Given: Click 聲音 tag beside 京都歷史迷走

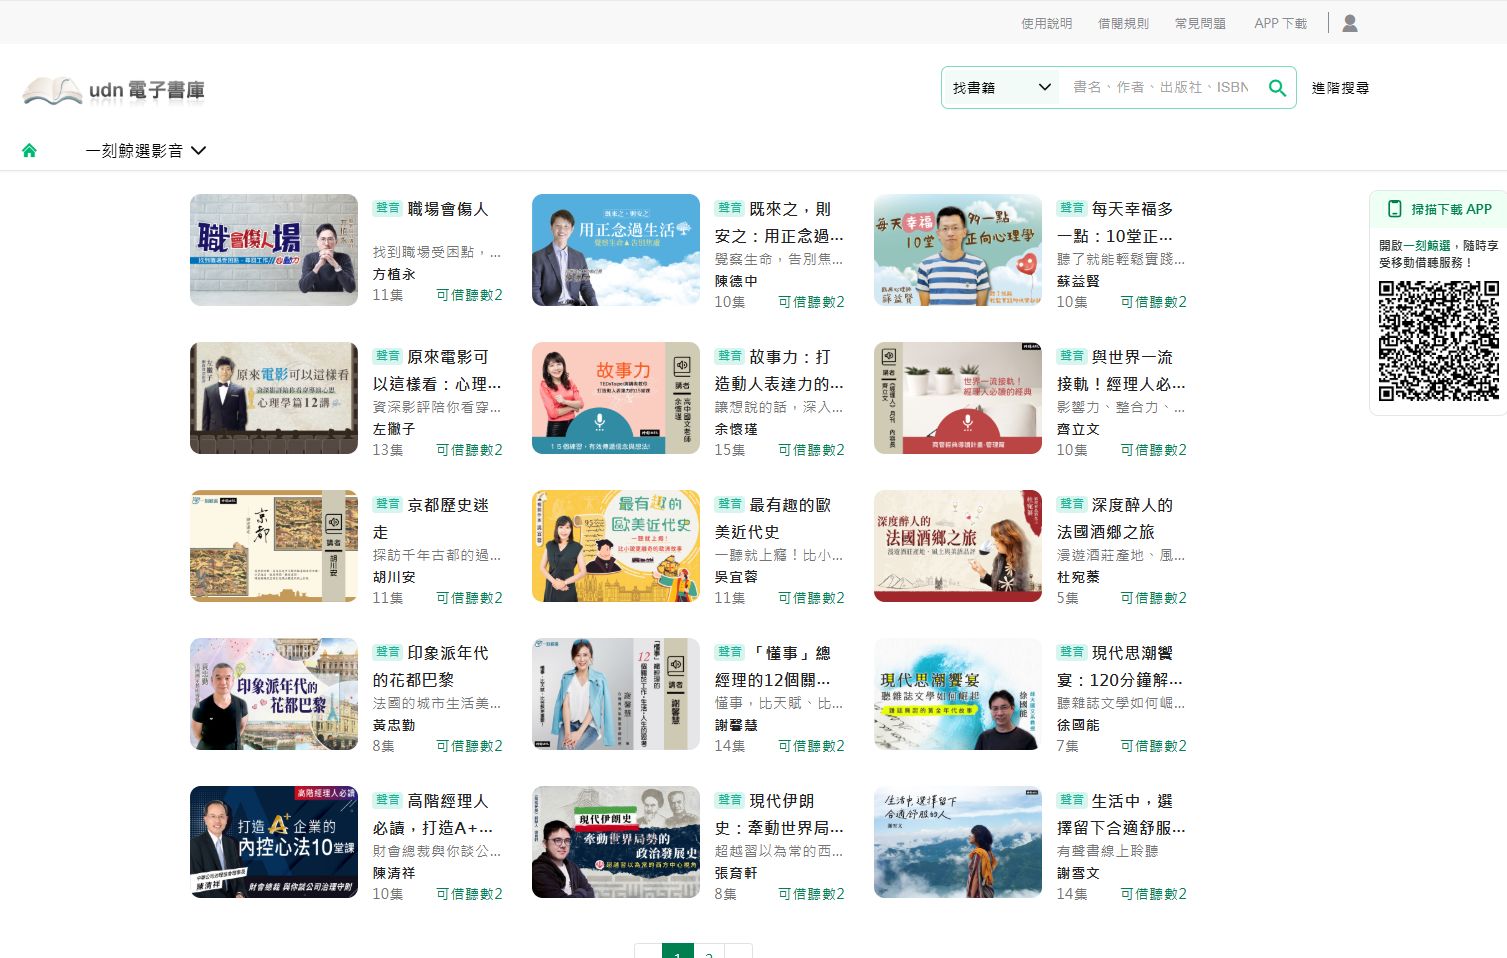Looking at the screenshot, I should pyautogui.click(x=387, y=504).
